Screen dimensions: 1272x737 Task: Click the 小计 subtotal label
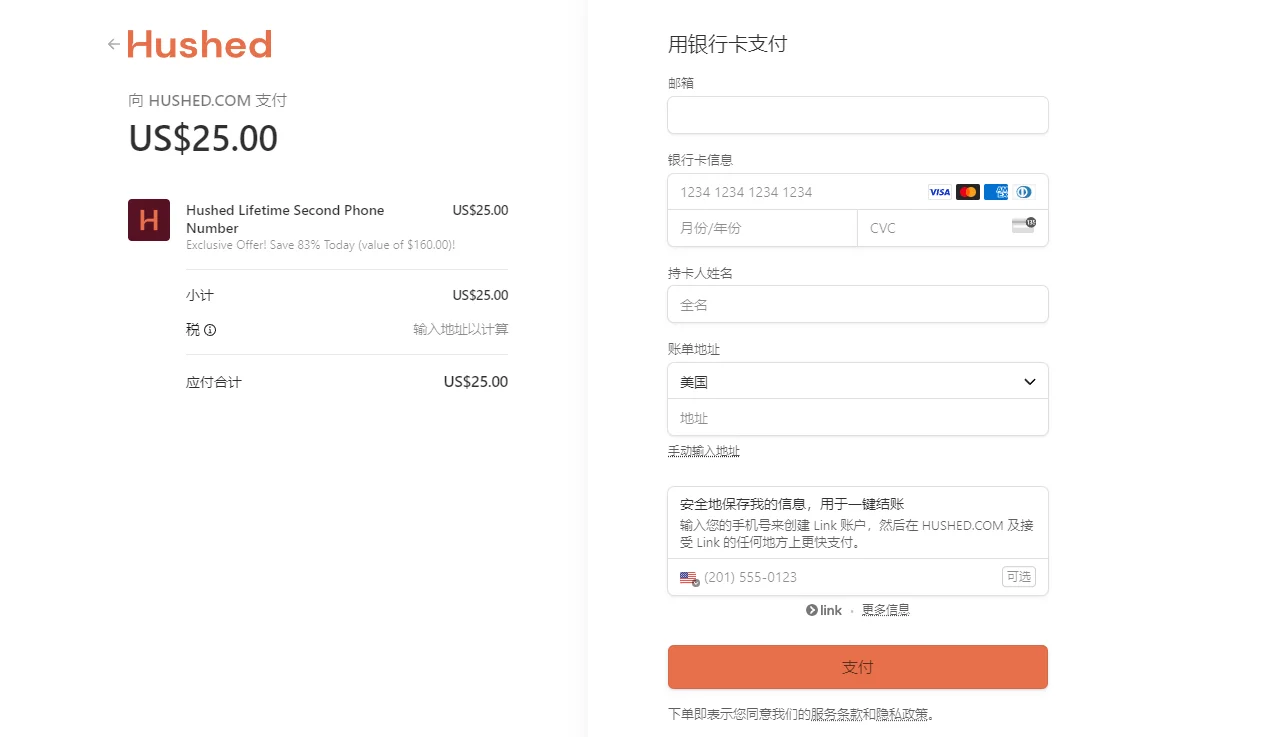pos(200,296)
